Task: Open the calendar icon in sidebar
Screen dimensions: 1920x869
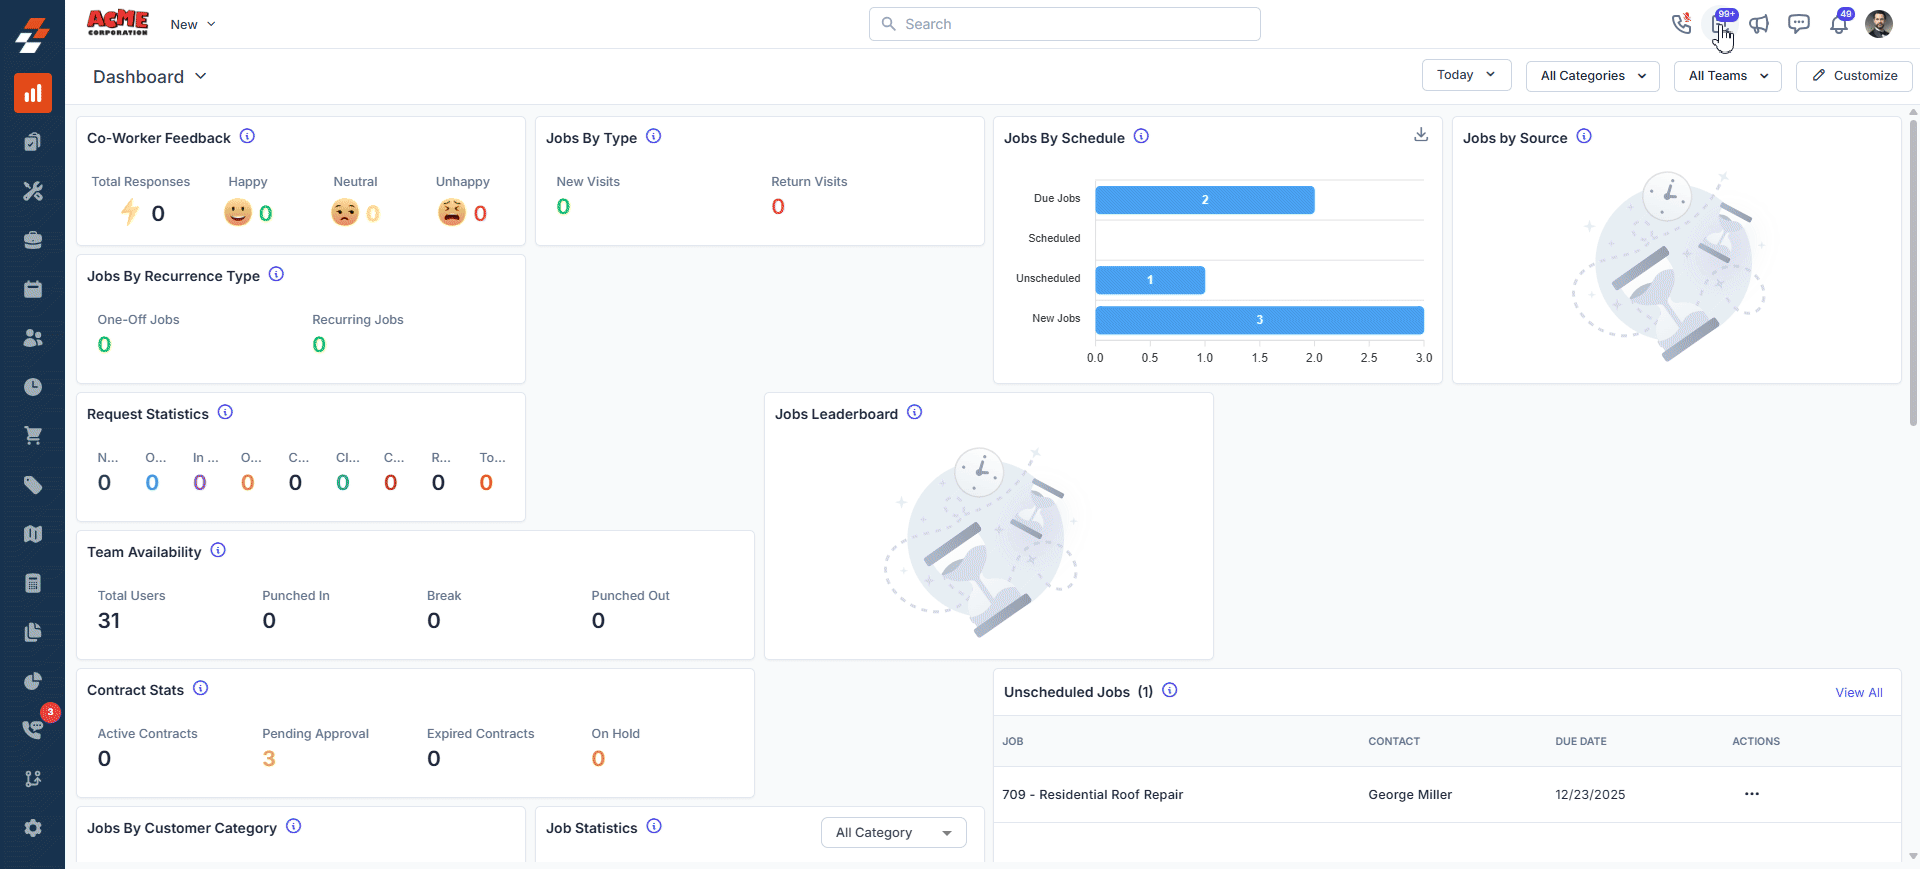Action: [x=33, y=289]
